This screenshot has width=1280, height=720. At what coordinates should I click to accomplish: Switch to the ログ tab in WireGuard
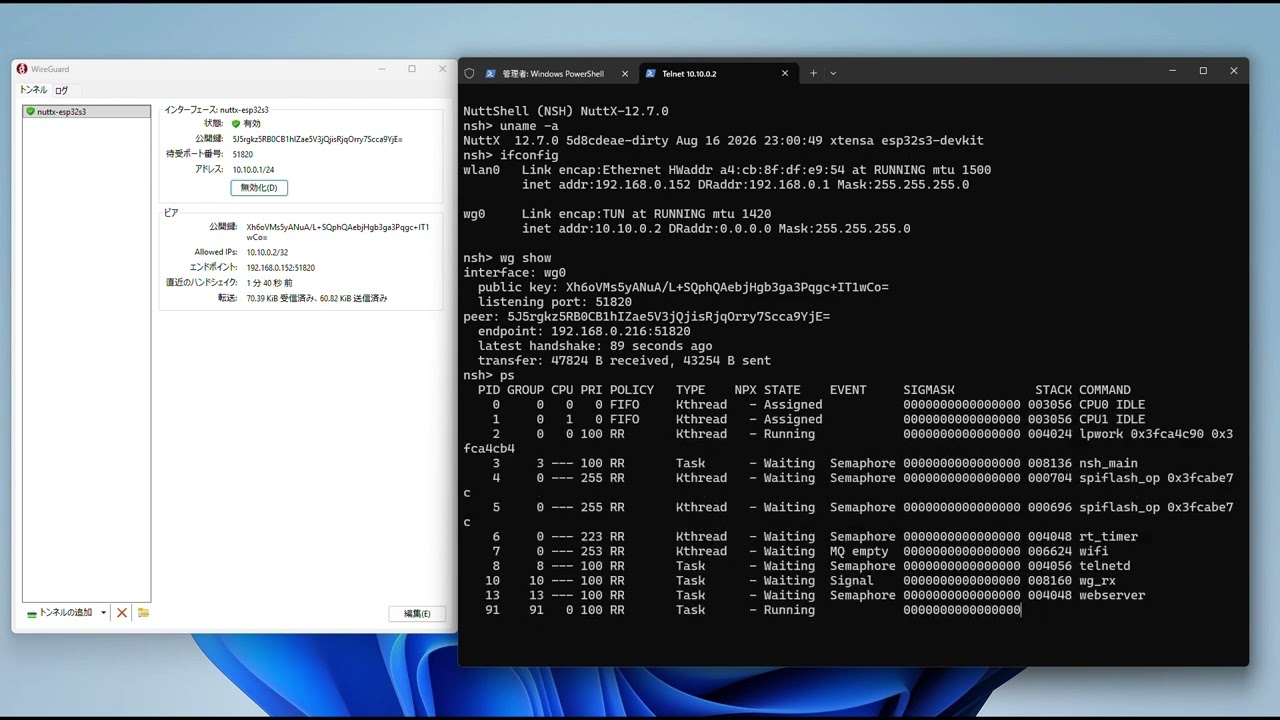coord(61,90)
